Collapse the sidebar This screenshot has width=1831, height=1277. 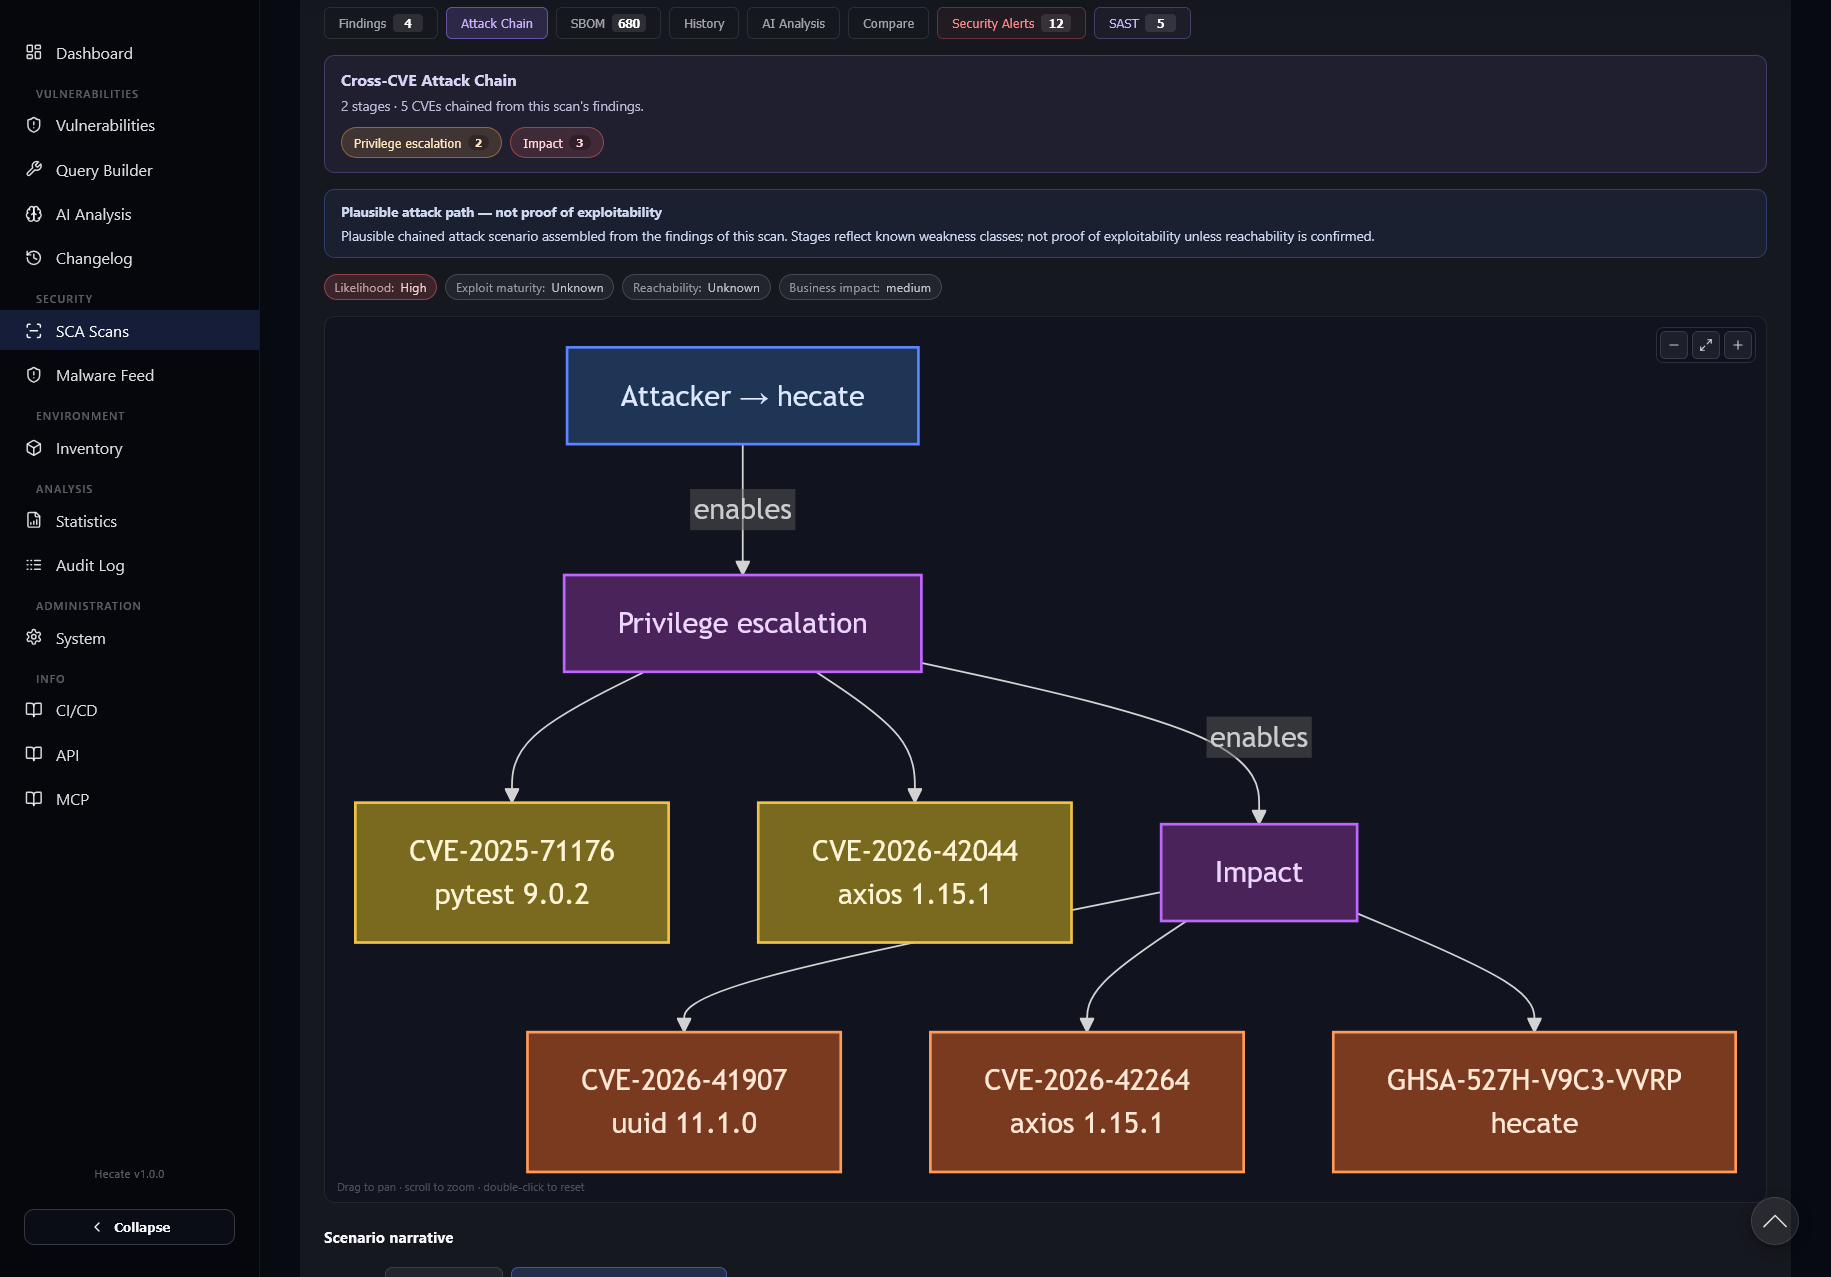129,1227
